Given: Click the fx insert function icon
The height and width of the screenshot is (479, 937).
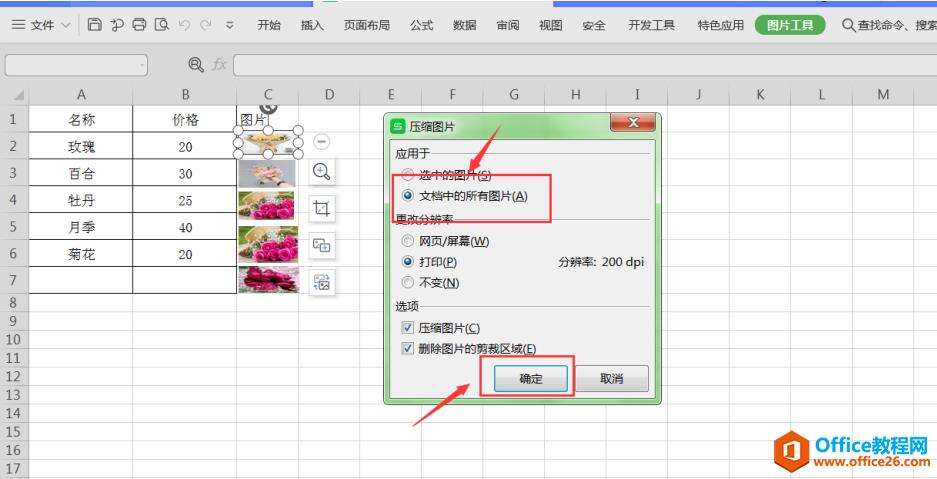Looking at the screenshot, I should click(219, 65).
